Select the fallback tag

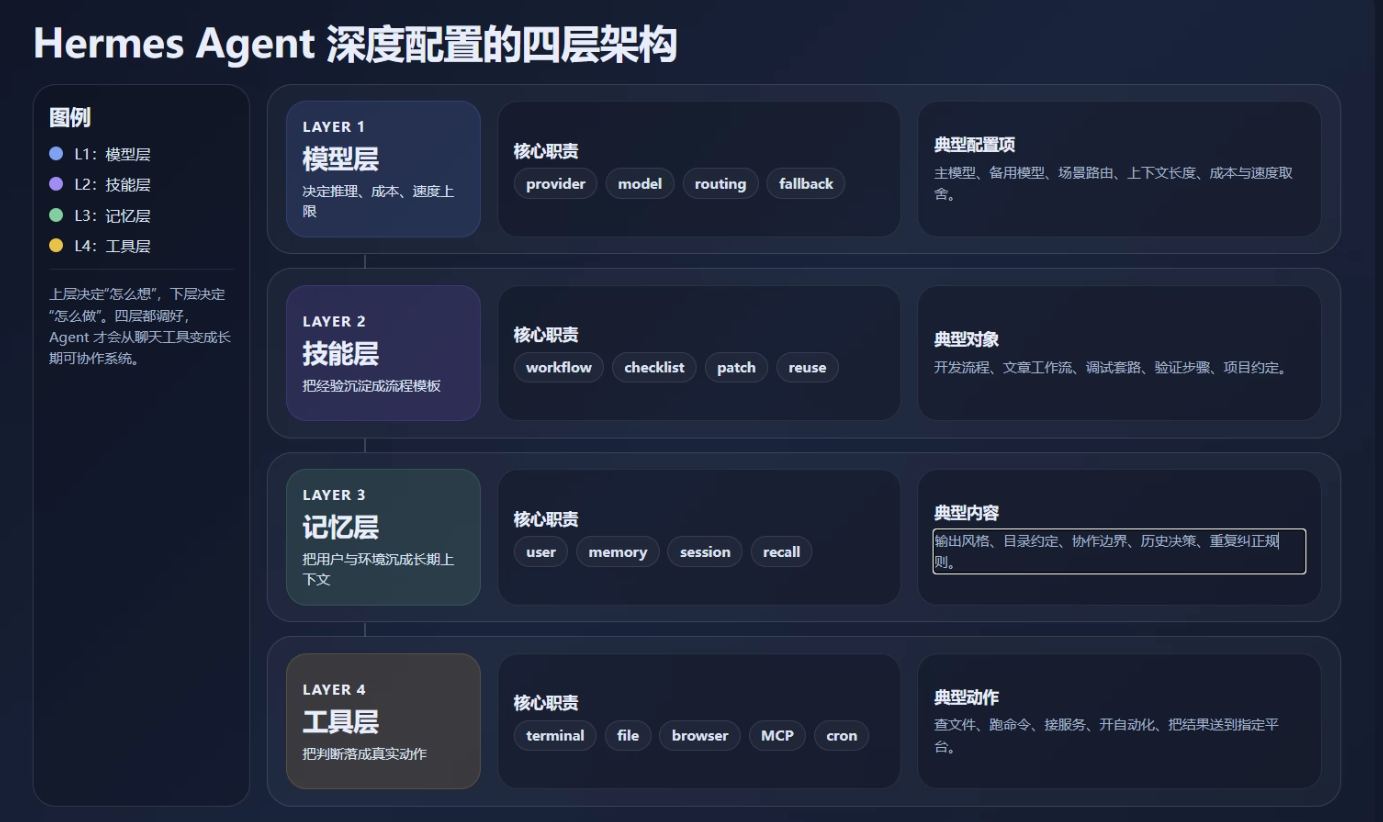(x=806, y=184)
